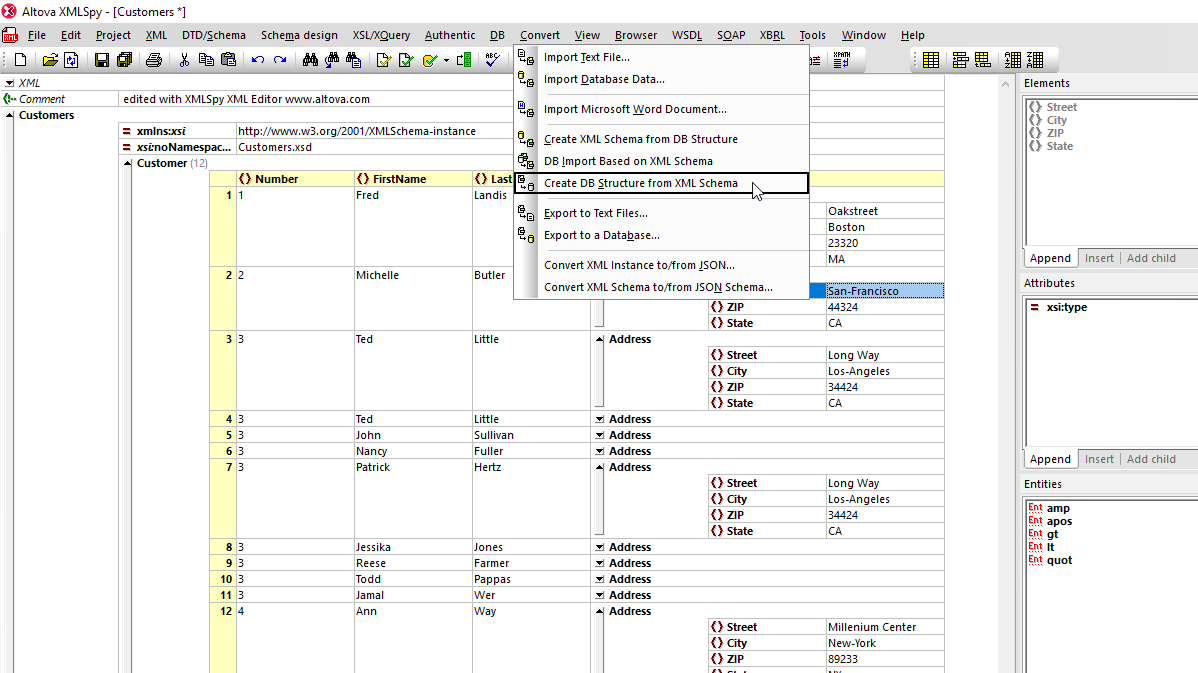This screenshot has height=673, width=1198.
Task: Print the document via printer icon
Action: 154,60
